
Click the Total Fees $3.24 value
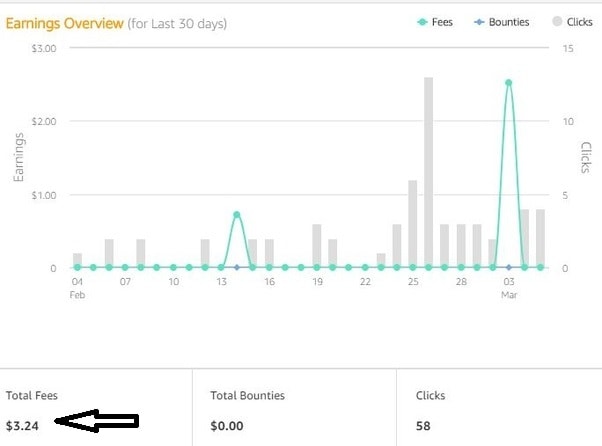(x=22, y=426)
